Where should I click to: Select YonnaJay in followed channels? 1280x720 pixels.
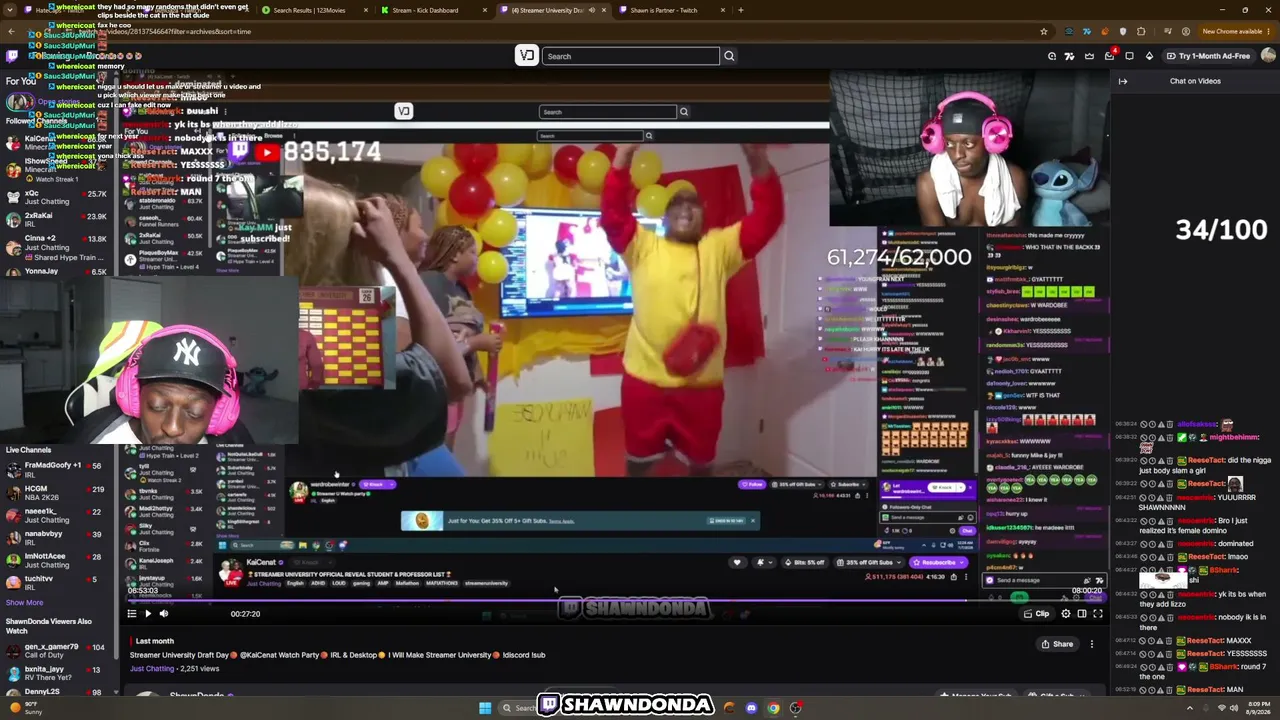[56, 271]
